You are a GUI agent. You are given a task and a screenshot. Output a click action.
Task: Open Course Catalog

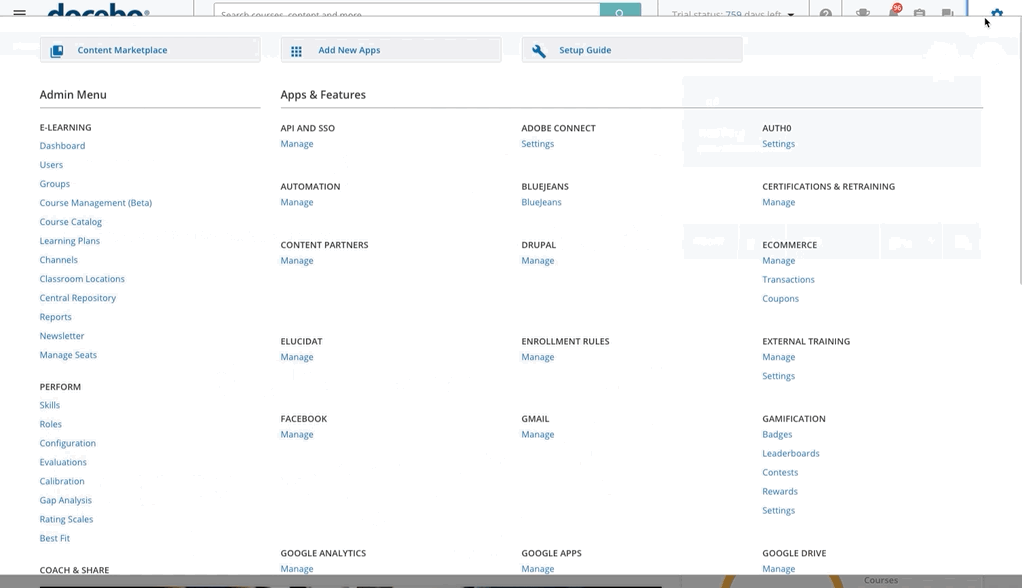coord(71,222)
